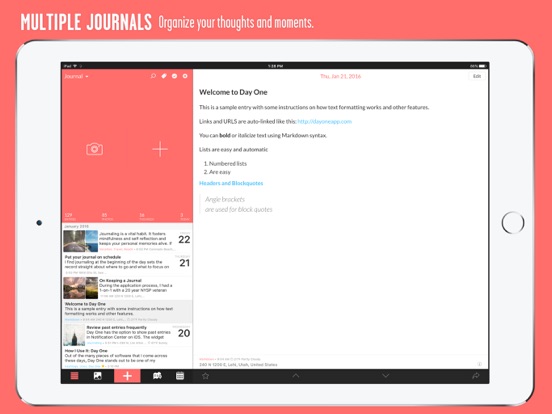552x414 pixels.
Task: Tap the Lehi, Utah location footer text
Action: click(x=238, y=365)
